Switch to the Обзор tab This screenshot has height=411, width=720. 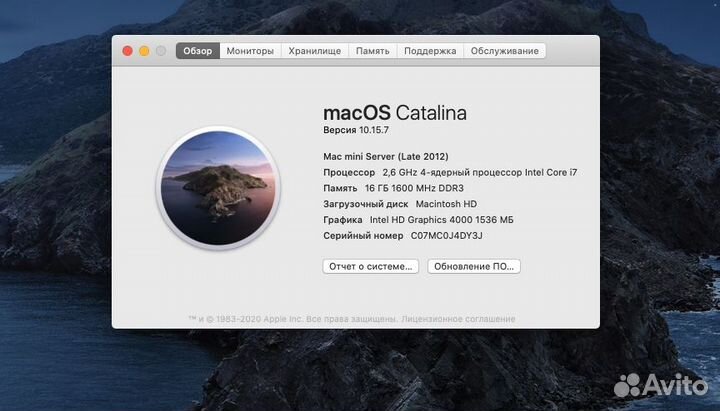tap(197, 51)
